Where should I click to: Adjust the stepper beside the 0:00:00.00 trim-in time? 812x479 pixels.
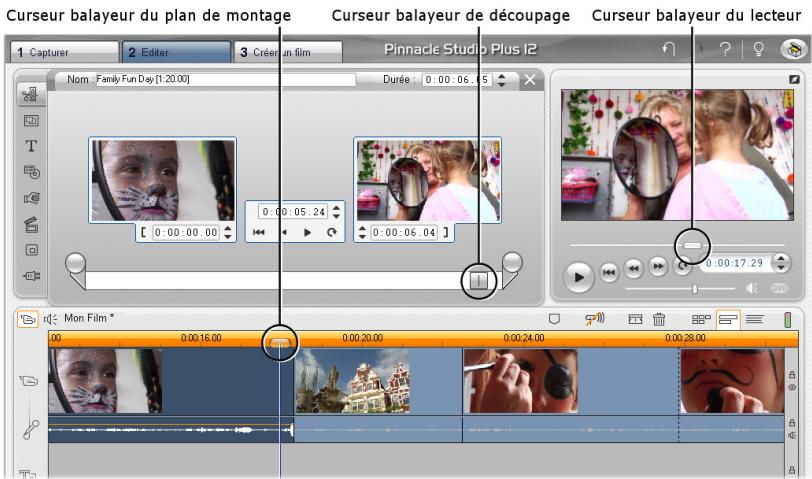click(x=228, y=233)
